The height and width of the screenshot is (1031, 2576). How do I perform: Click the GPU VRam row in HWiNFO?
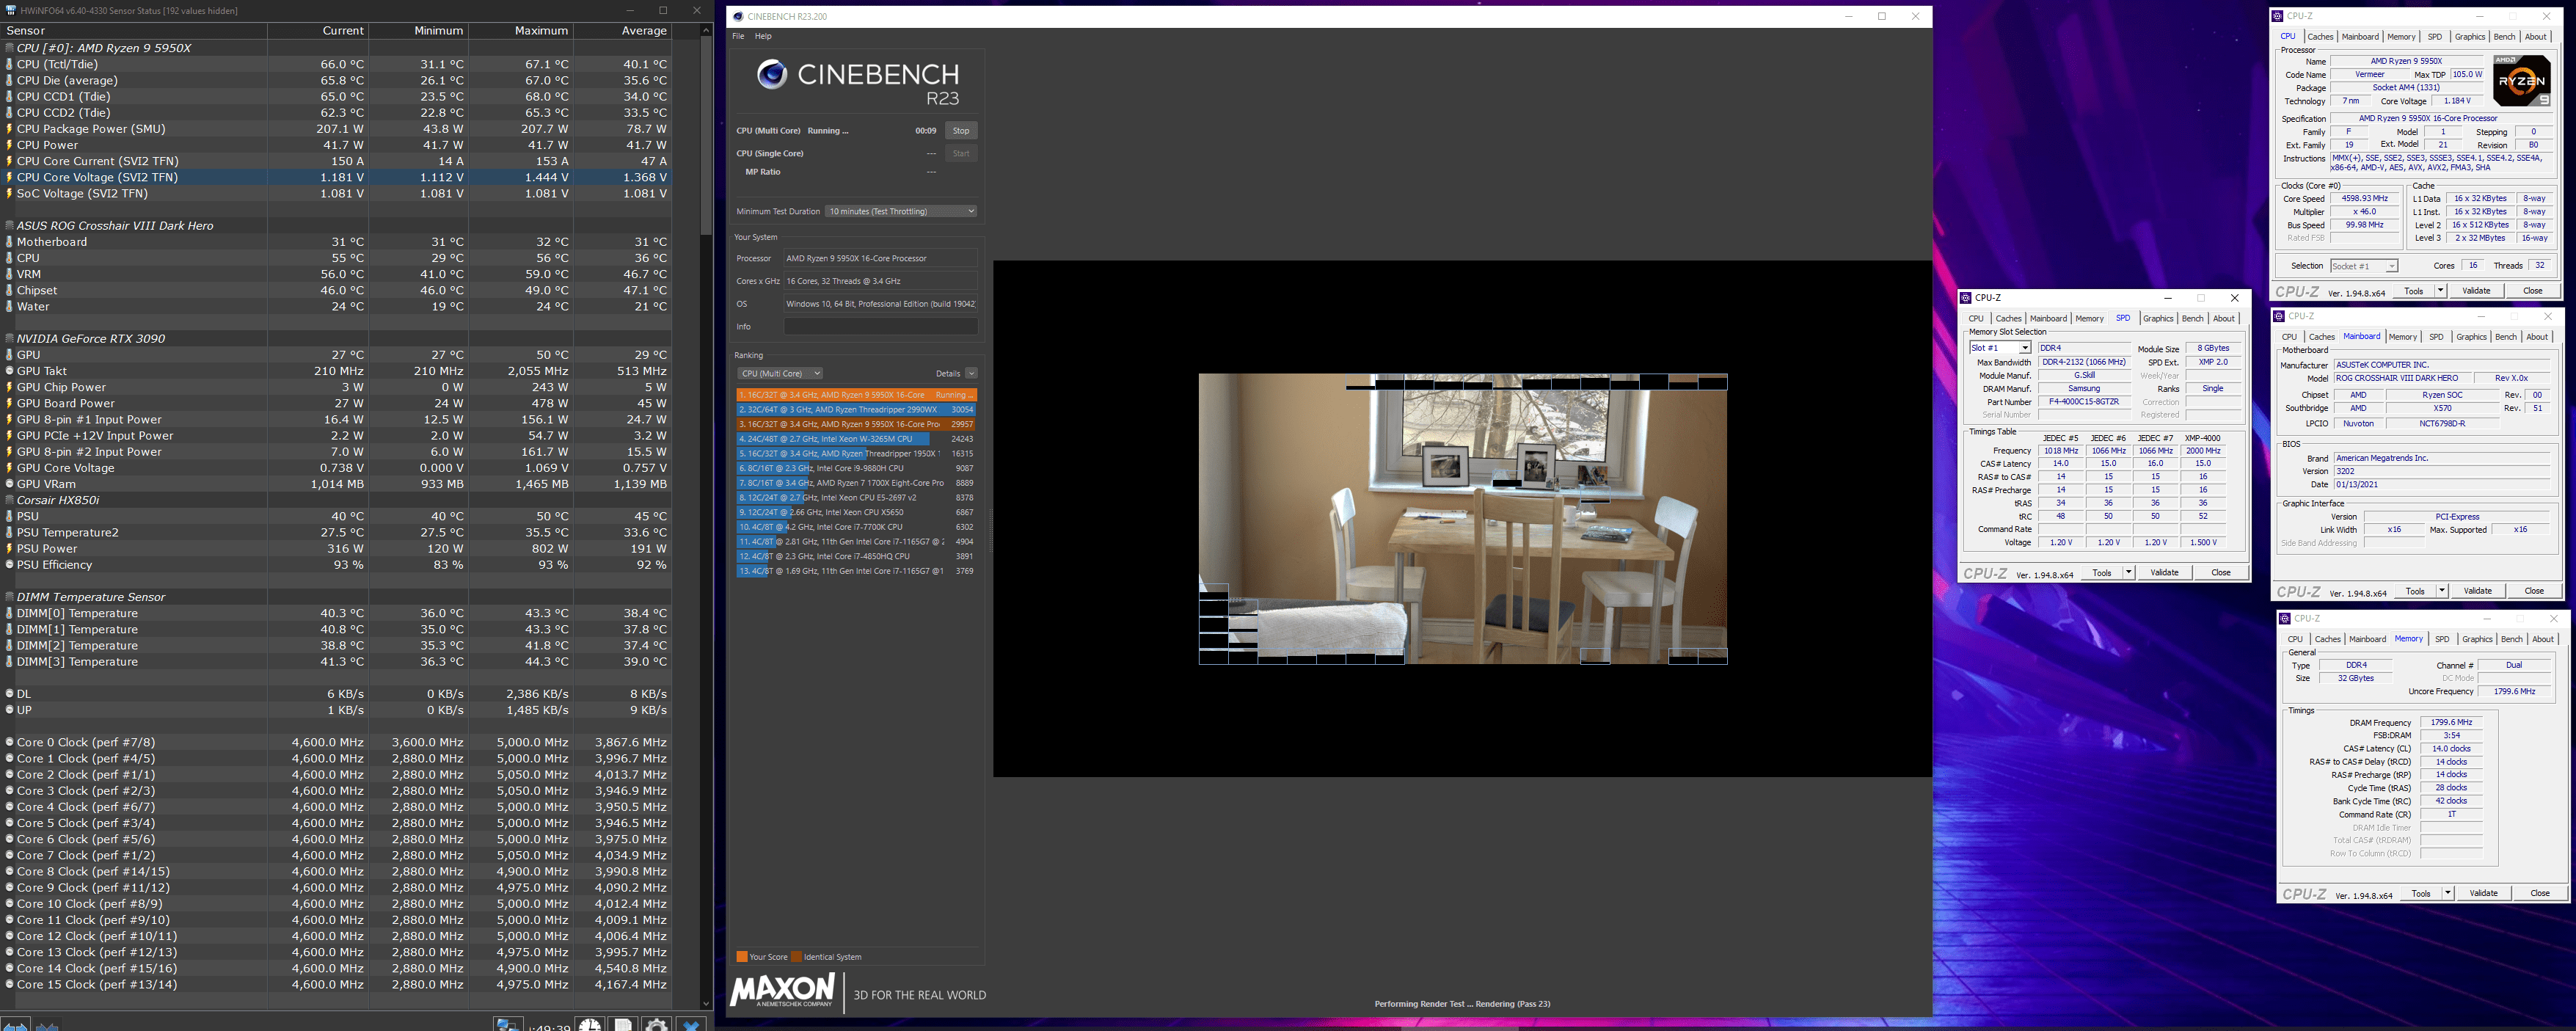336,484
